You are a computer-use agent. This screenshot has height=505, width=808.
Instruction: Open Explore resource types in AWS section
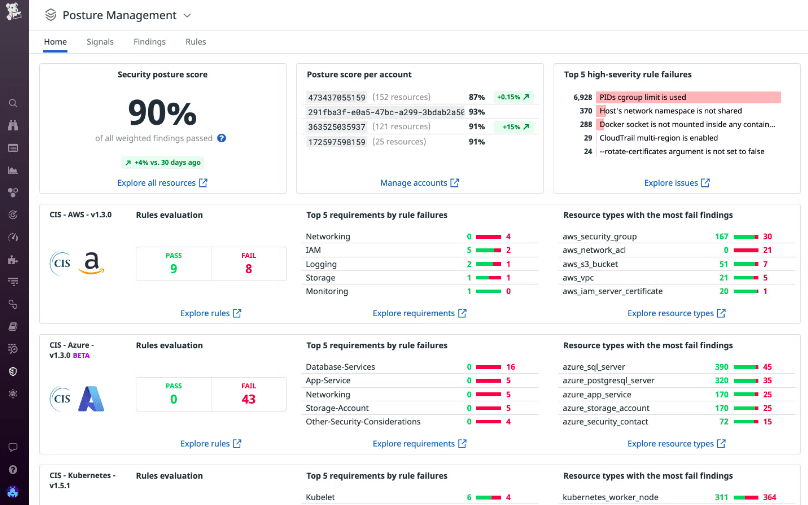point(676,313)
